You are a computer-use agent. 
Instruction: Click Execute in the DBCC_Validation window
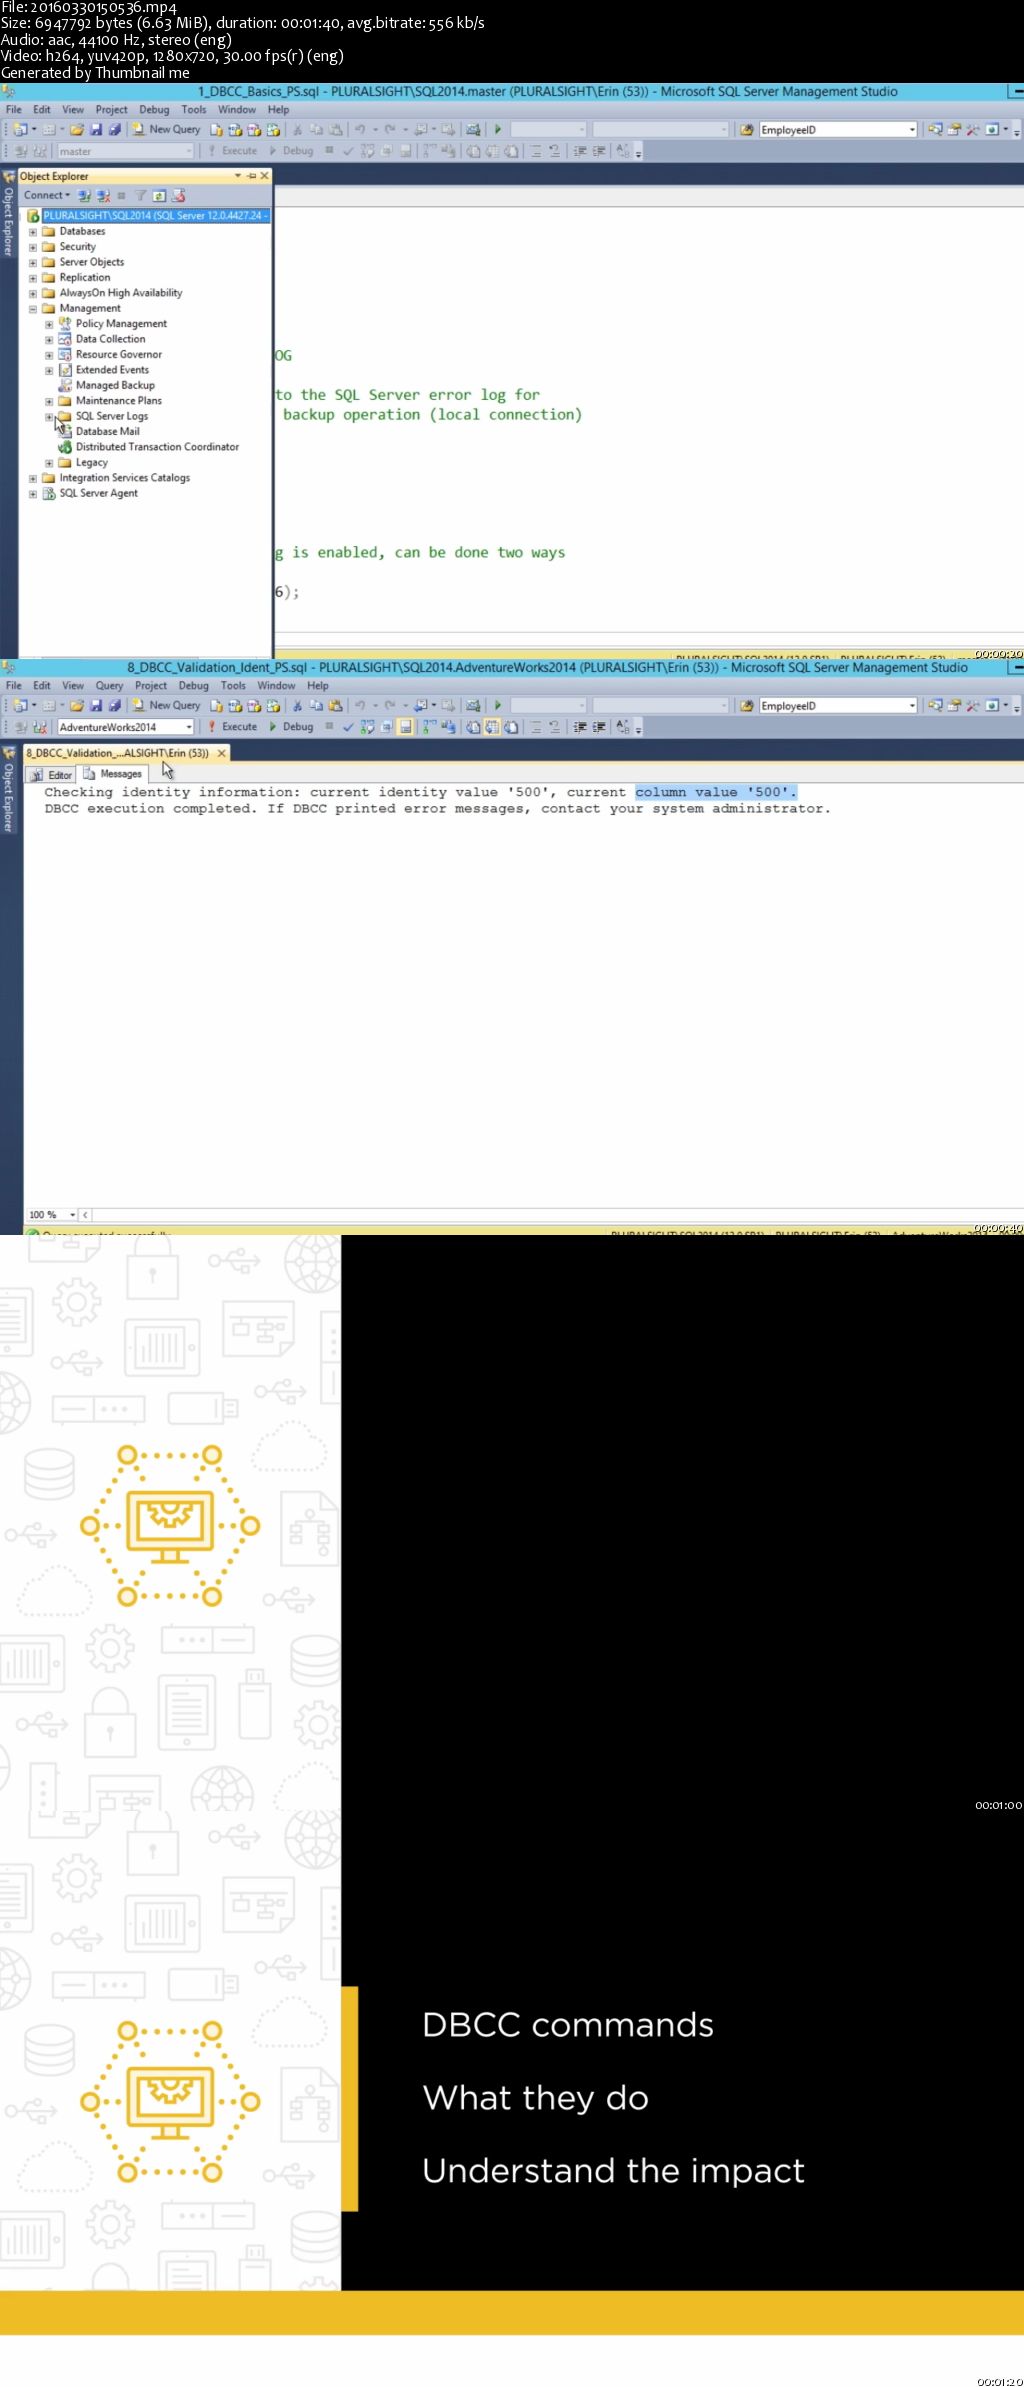232,727
